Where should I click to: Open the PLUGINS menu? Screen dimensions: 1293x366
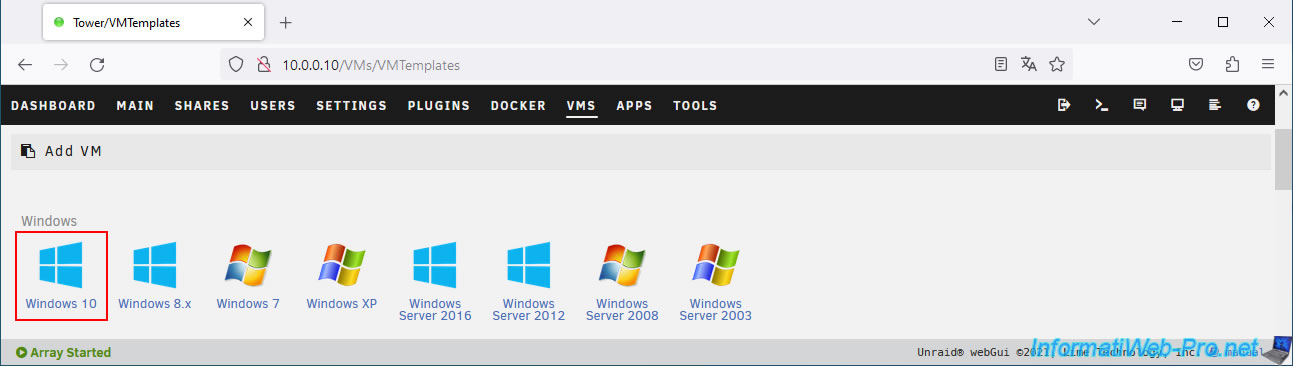tap(438, 105)
